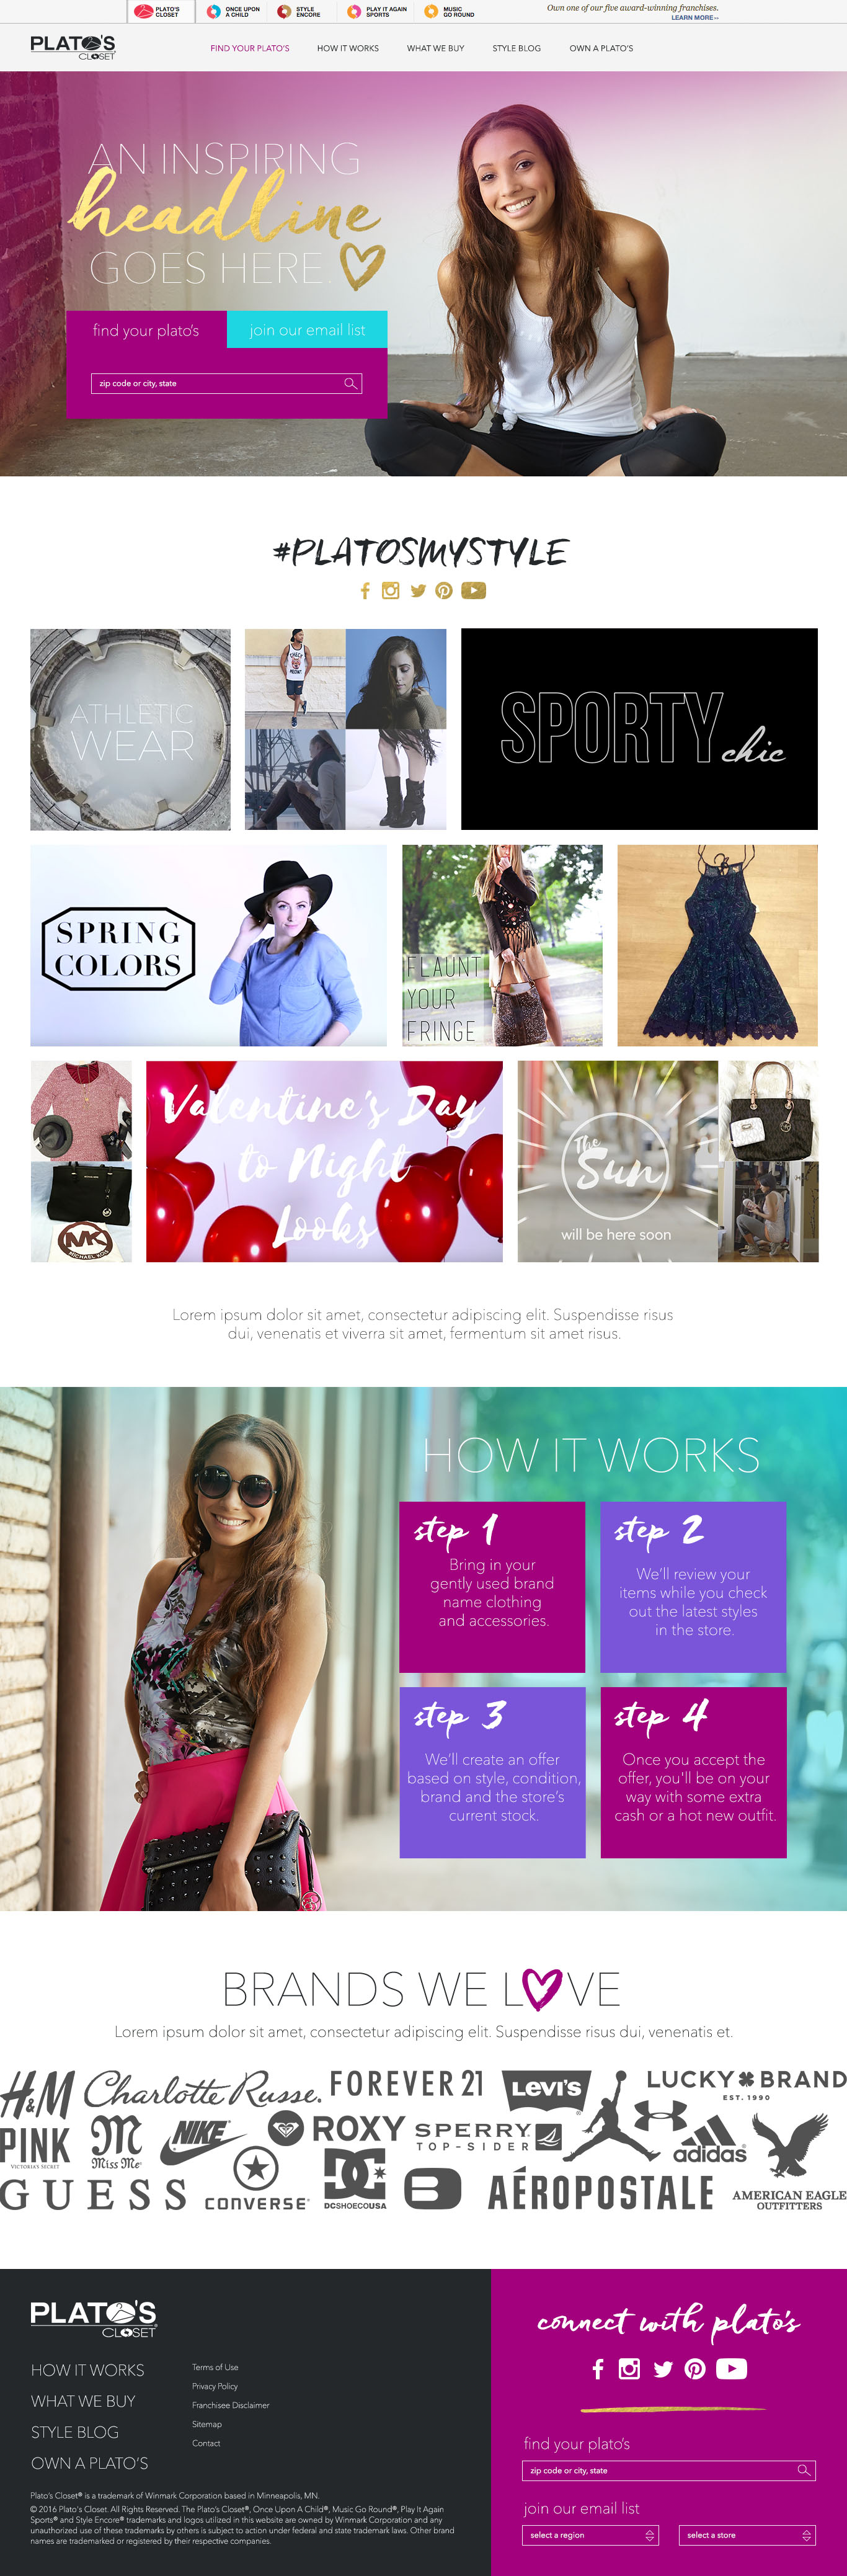Click the footer YouTube icon
This screenshot has height=2576, width=847.
click(x=731, y=2369)
